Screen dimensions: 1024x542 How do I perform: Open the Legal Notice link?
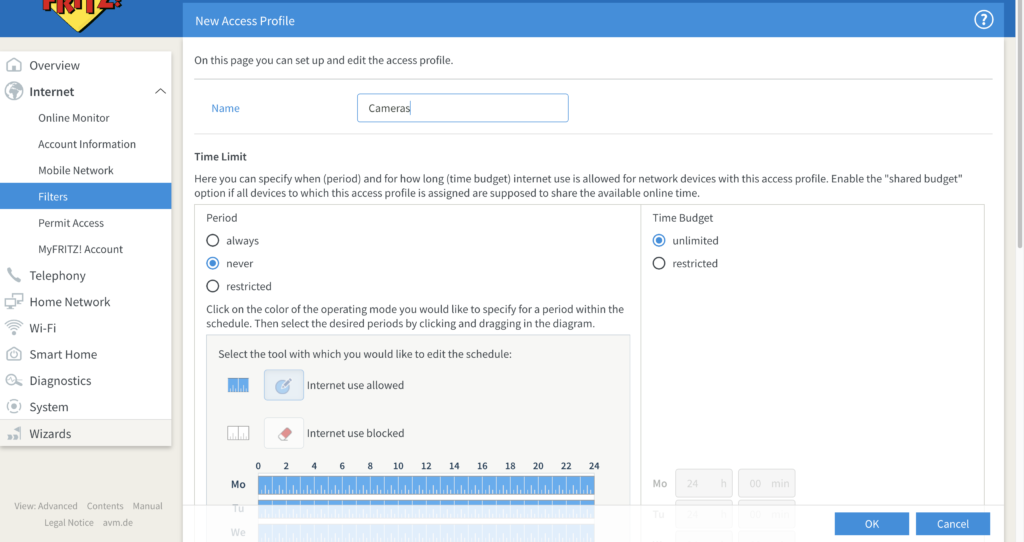click(69, 522)
